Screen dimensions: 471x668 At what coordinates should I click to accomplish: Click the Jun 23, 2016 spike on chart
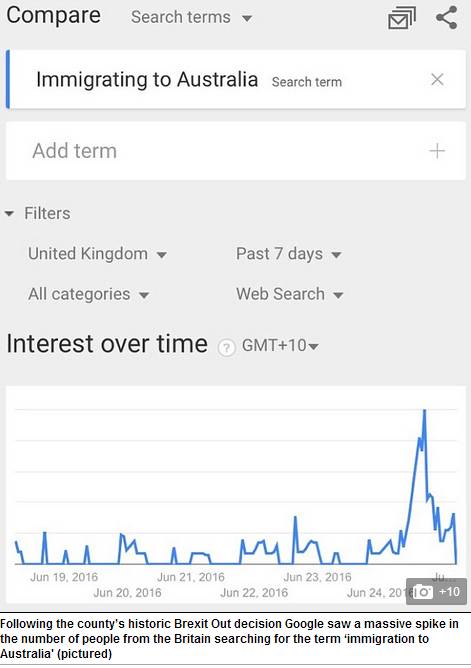(295, 517)
